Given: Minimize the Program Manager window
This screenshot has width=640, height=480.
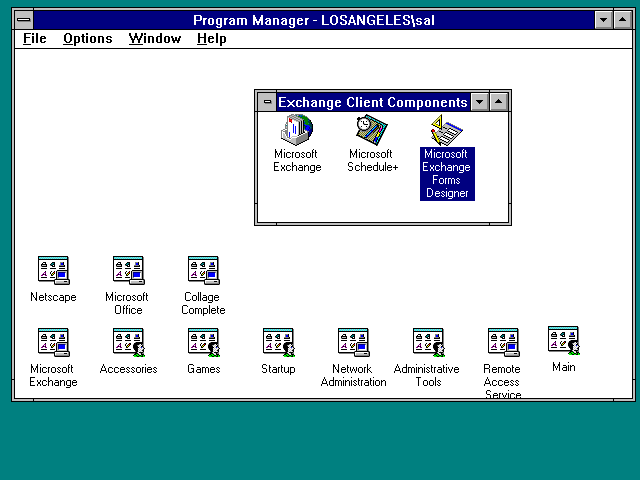Looking at the screenshot, I should tap(603, 20).
